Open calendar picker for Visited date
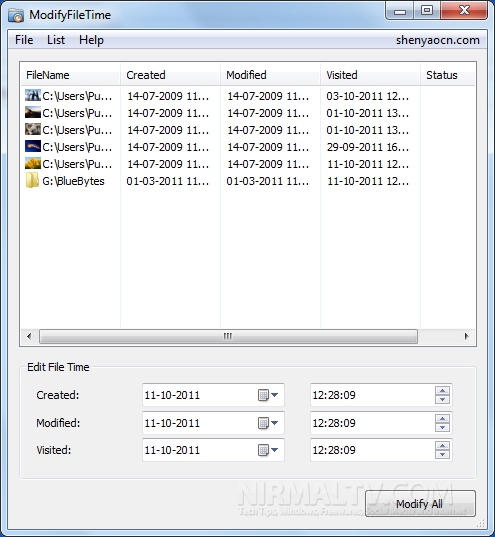The height and width of the screenshot is (537, 495). [x=268, y=450]
